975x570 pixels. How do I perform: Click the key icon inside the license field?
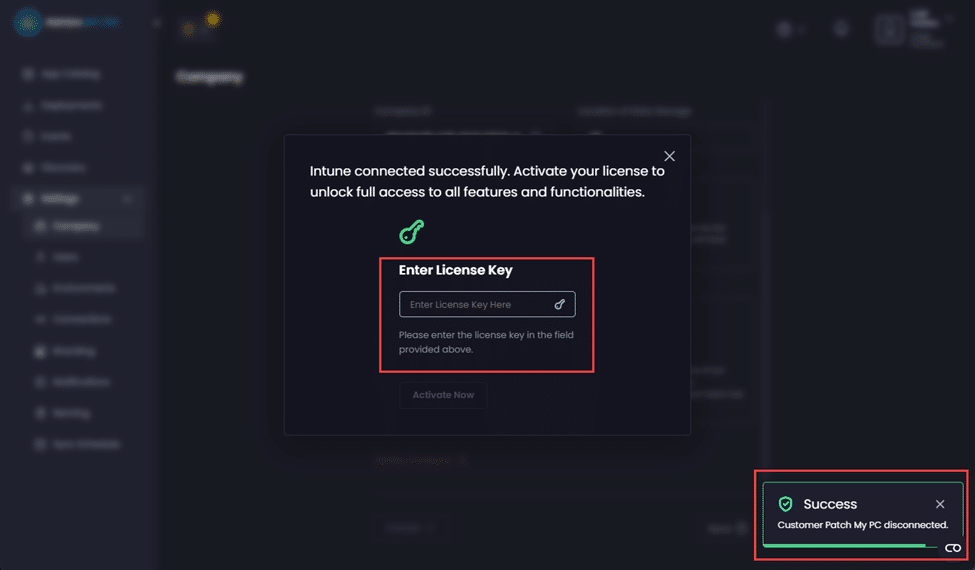pyautogui.click(x=560, y=304)
